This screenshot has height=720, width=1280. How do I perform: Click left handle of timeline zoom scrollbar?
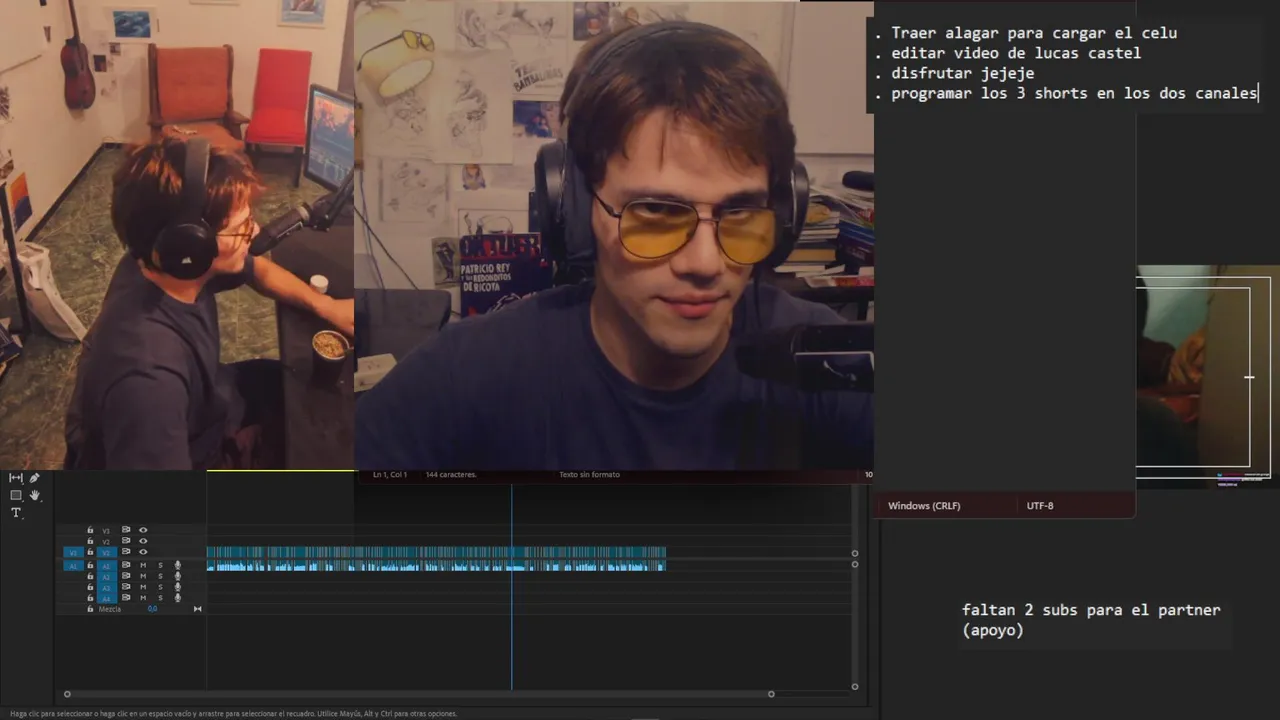click(x=67, y=694)
